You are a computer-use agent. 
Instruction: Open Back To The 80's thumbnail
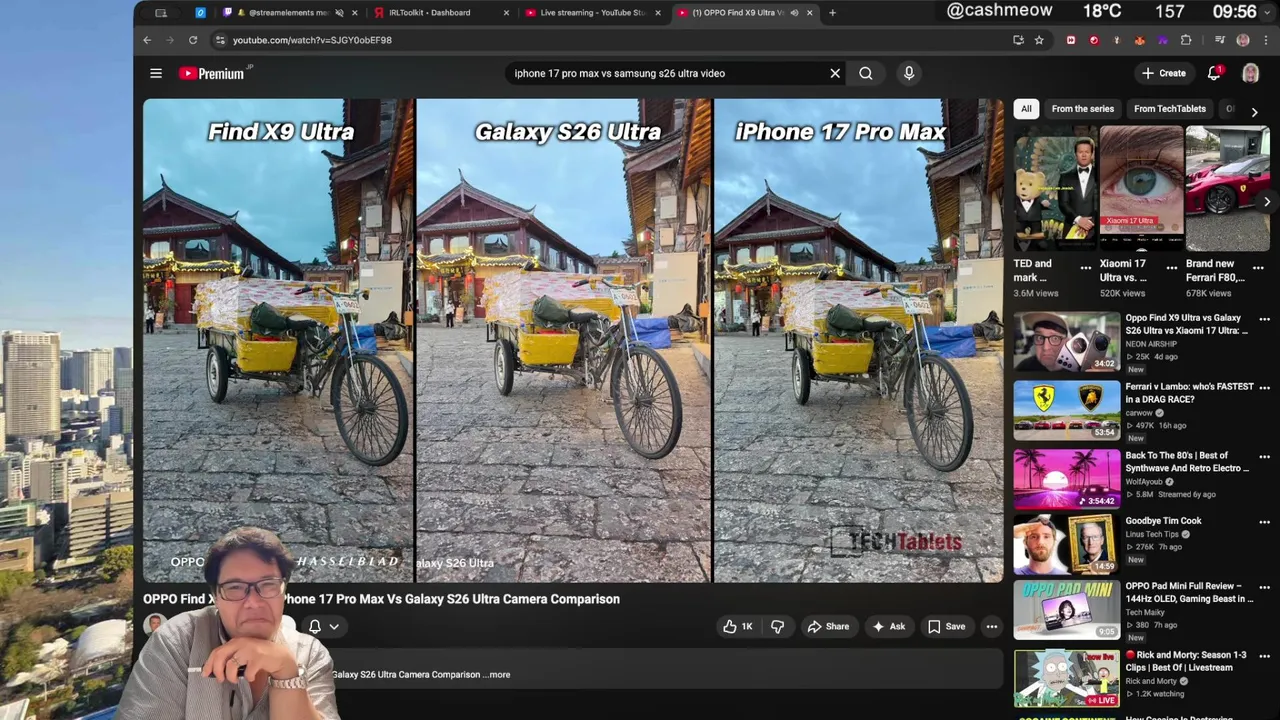(x=1067, y=480)
